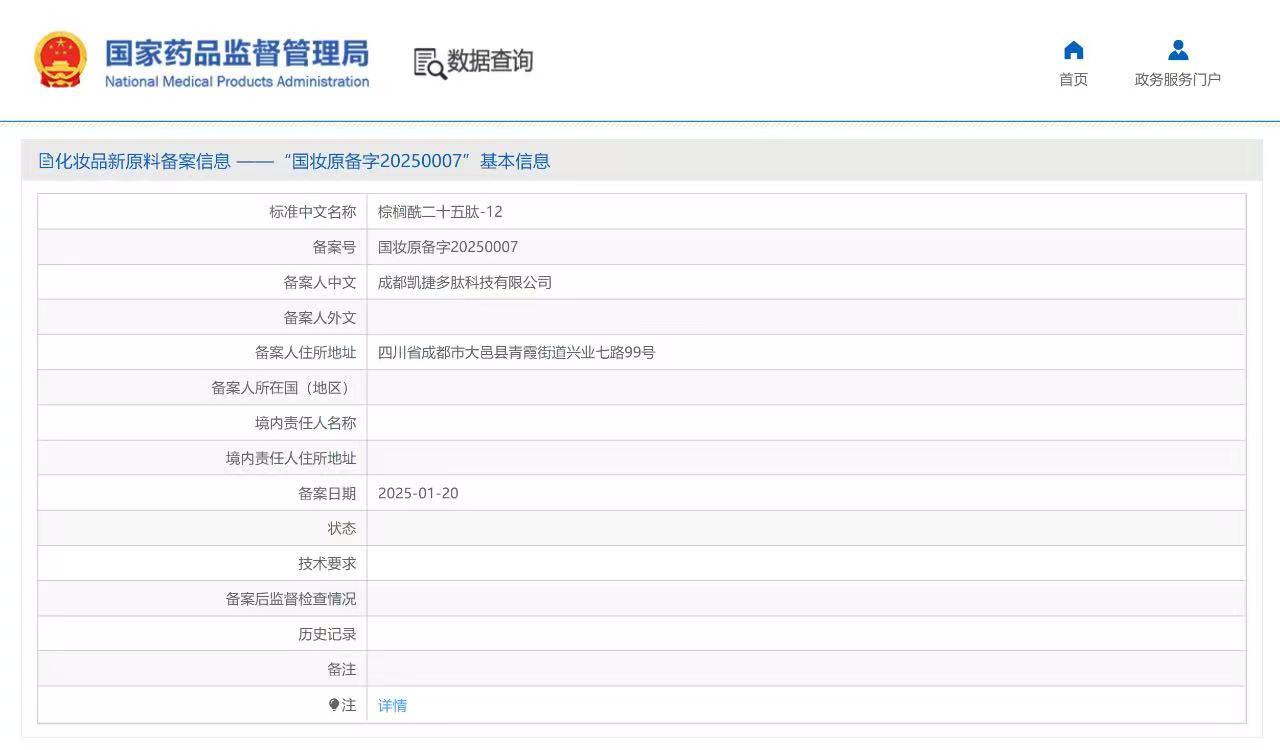1280x750 pixels.
Task: Click the 政务服务门户 text label
Action: click(x=1177, y=80)
